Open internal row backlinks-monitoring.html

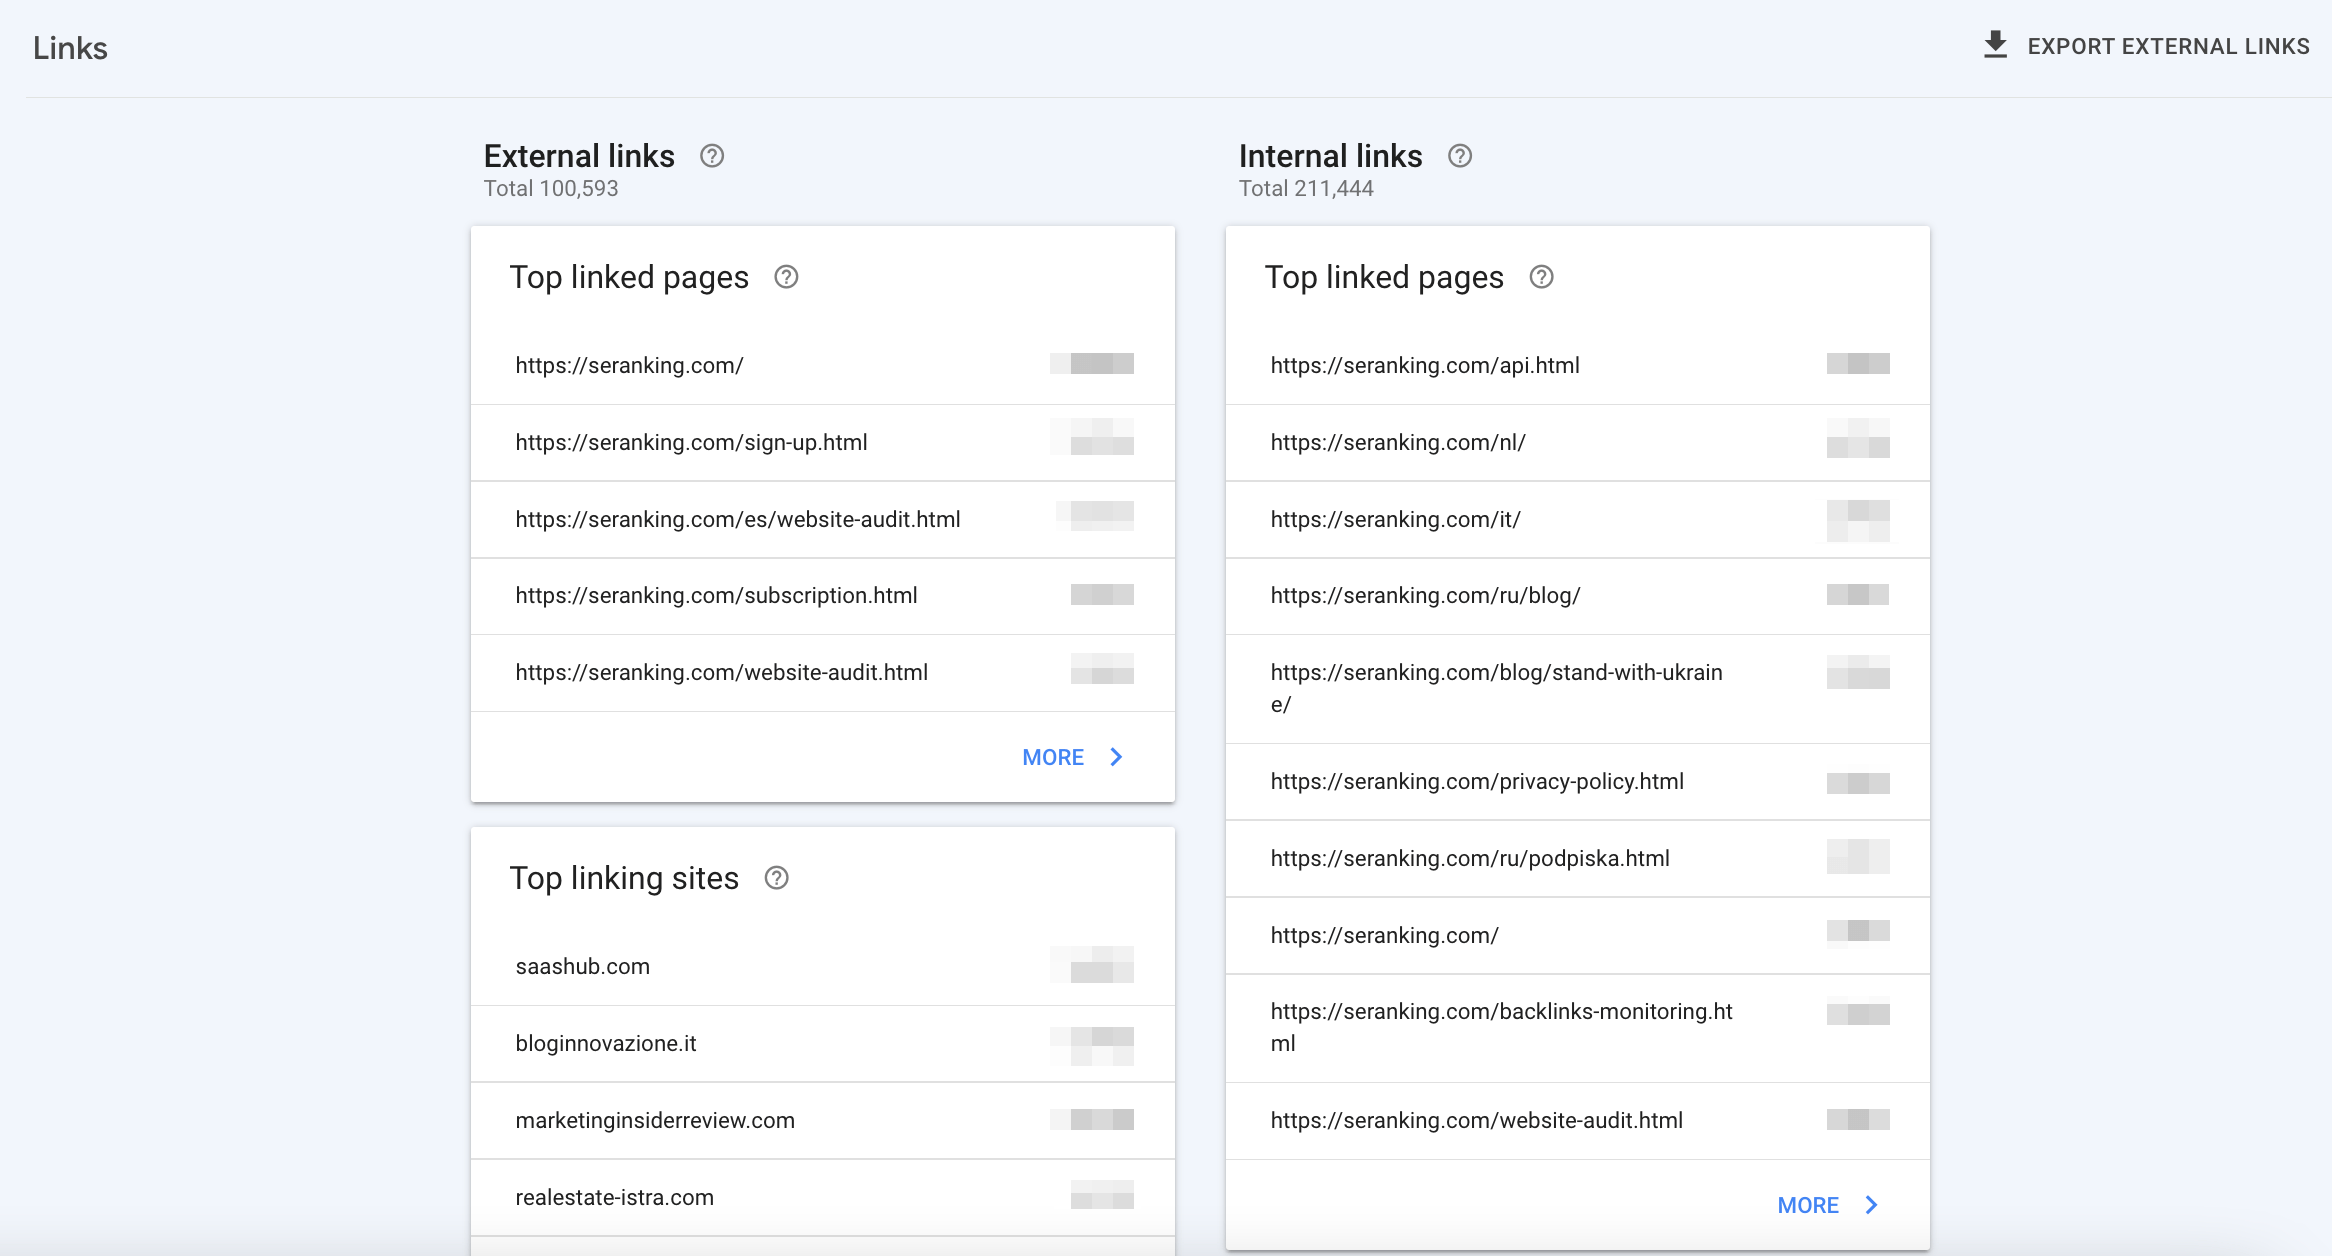coord(1578,1028)
